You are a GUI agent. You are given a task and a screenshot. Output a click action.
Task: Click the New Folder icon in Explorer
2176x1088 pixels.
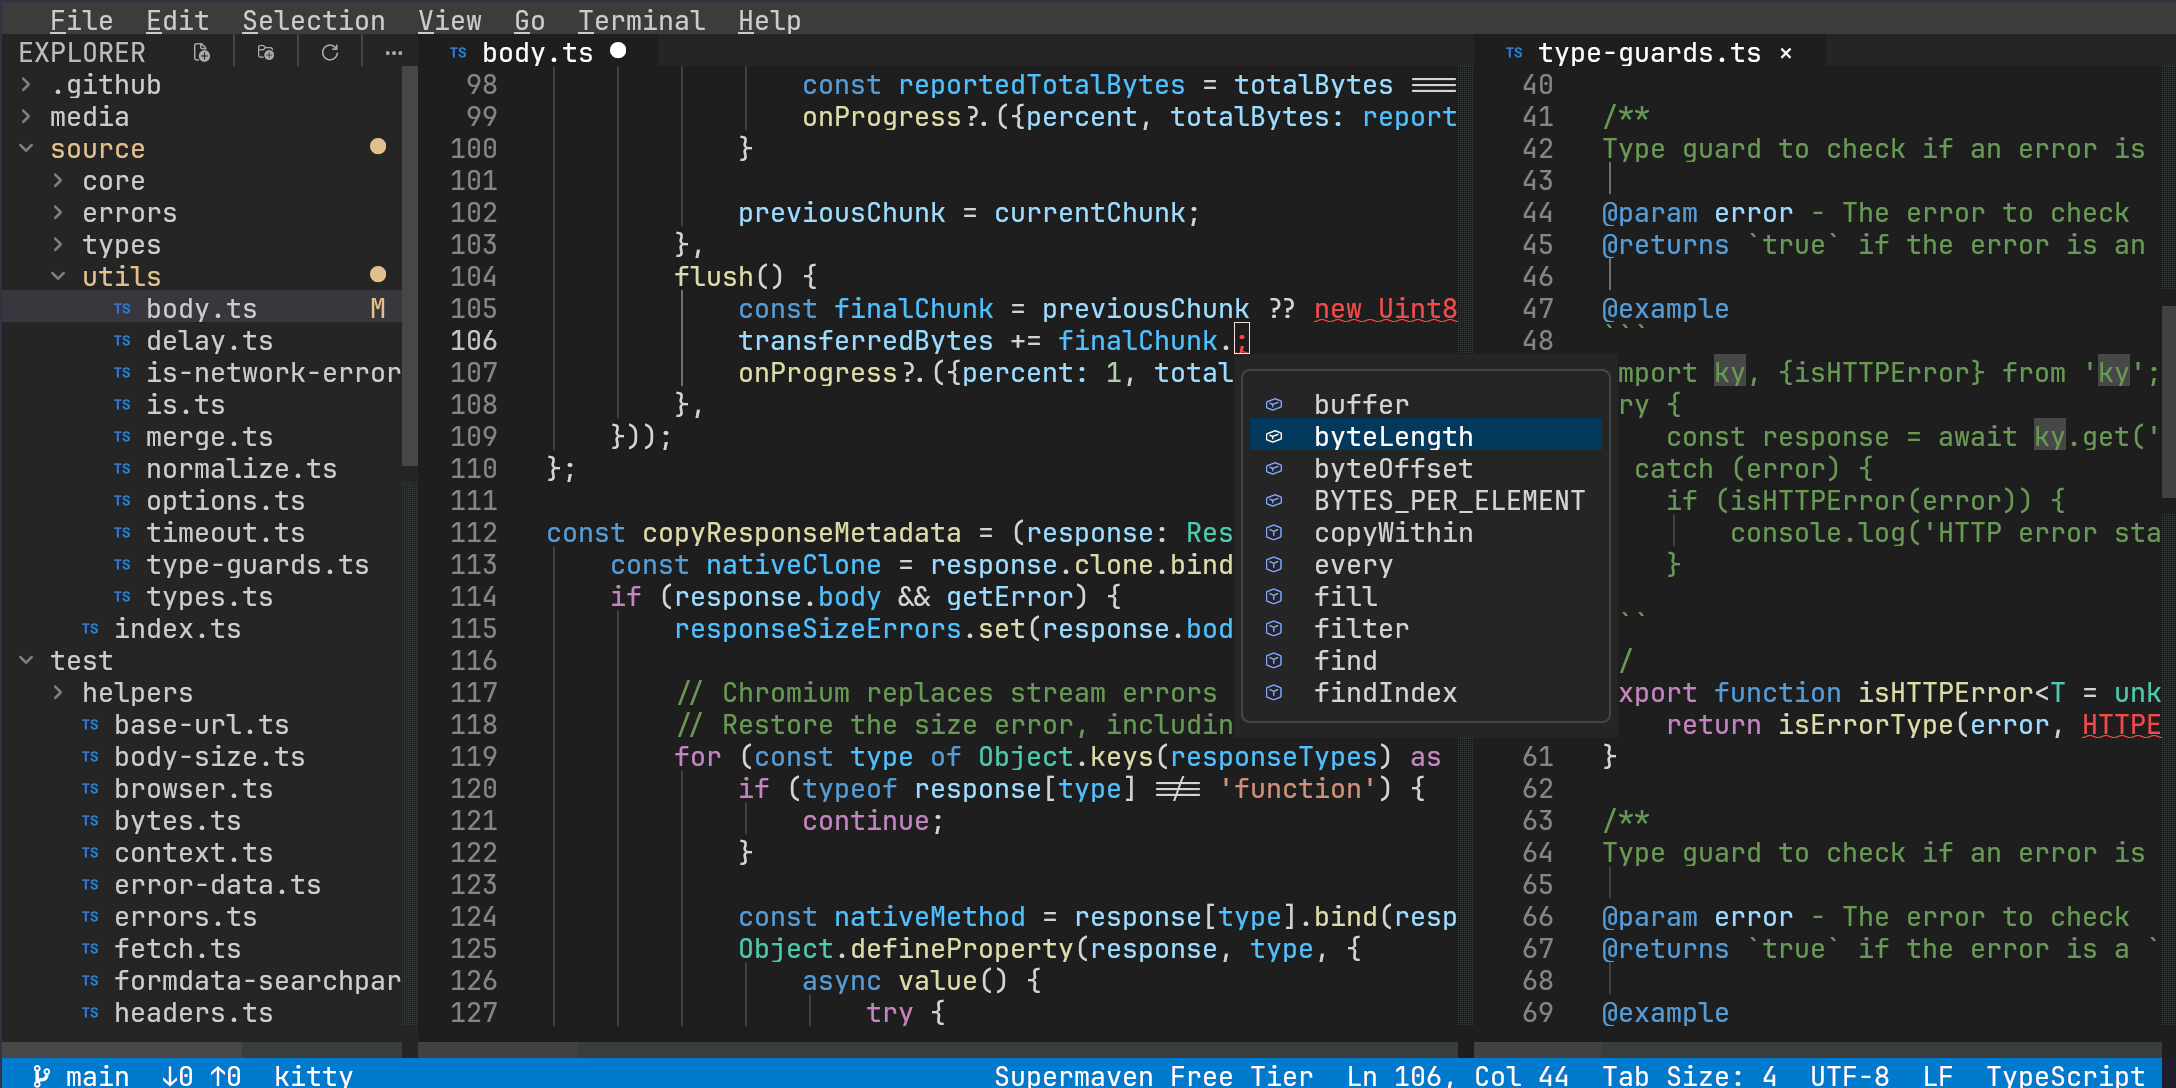coord(266,52)
